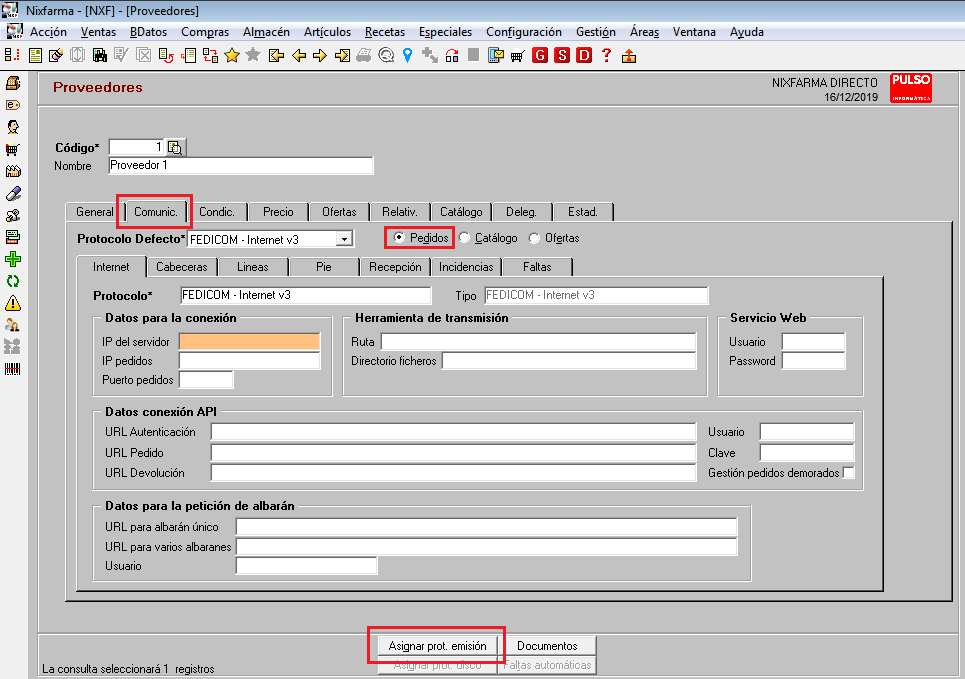Click the baby pacifier sidebar icon
This screenshot has height=679, width=965.
(13, 215)
